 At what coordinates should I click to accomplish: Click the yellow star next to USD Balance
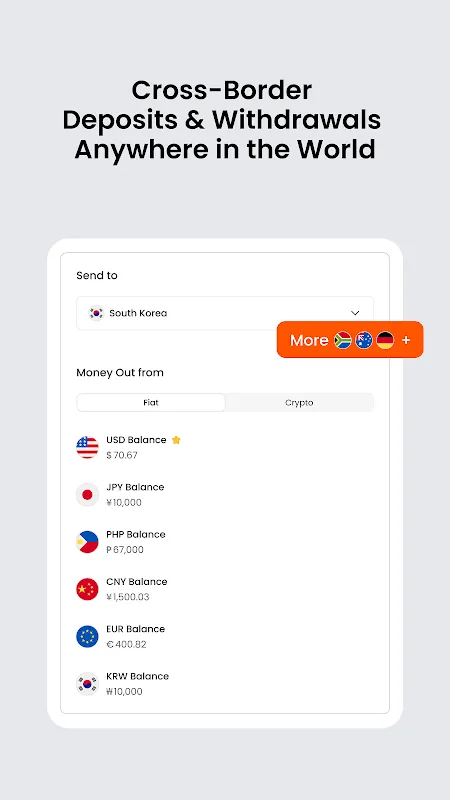tap(176, 440)
